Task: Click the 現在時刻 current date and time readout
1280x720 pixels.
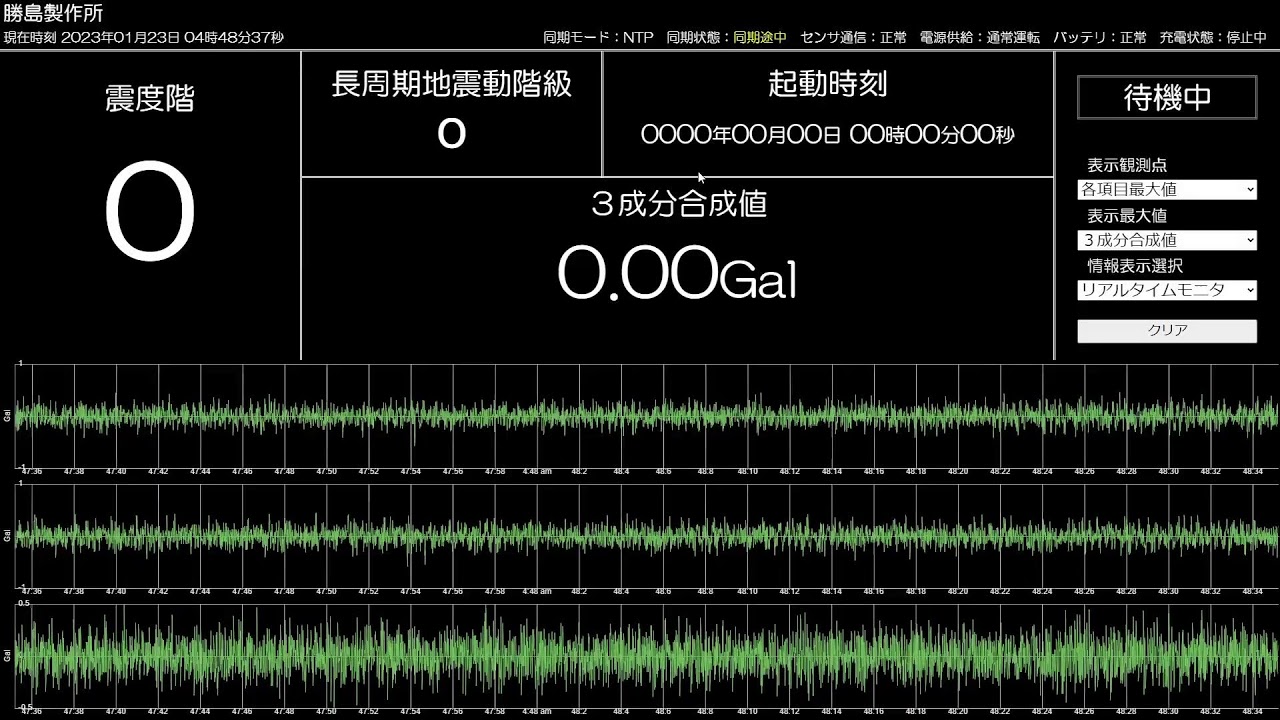Action: pyautogui.click(x=144, y=38)
